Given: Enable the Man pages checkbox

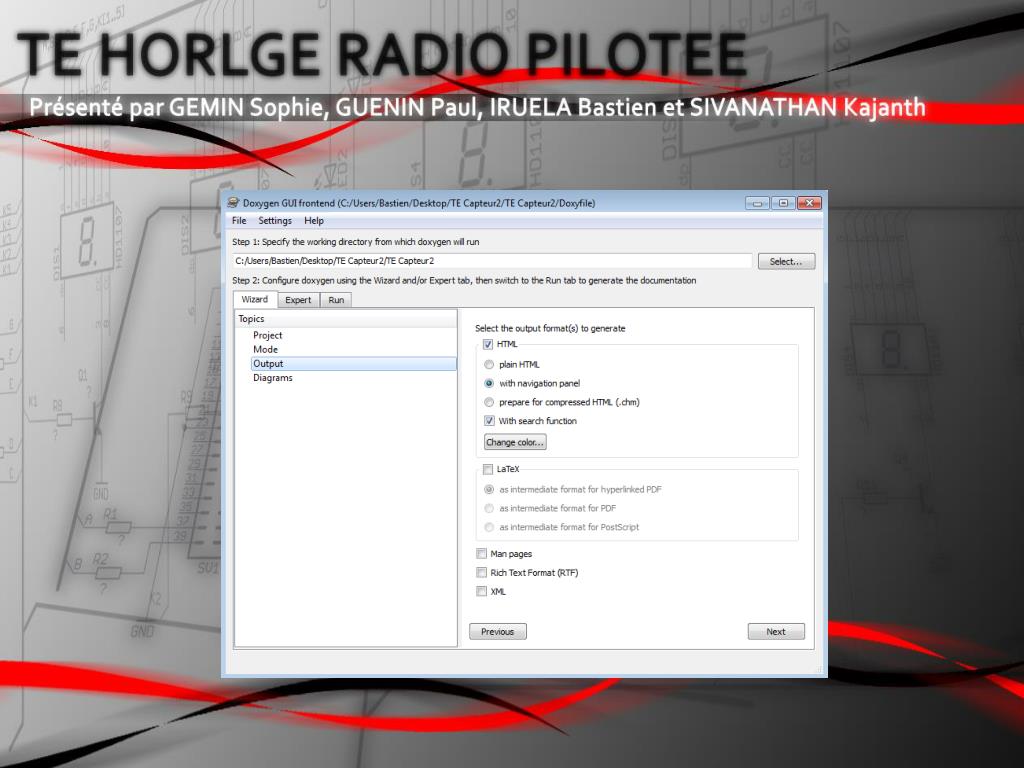Looking at the screenshot, I should coord(482,554).
